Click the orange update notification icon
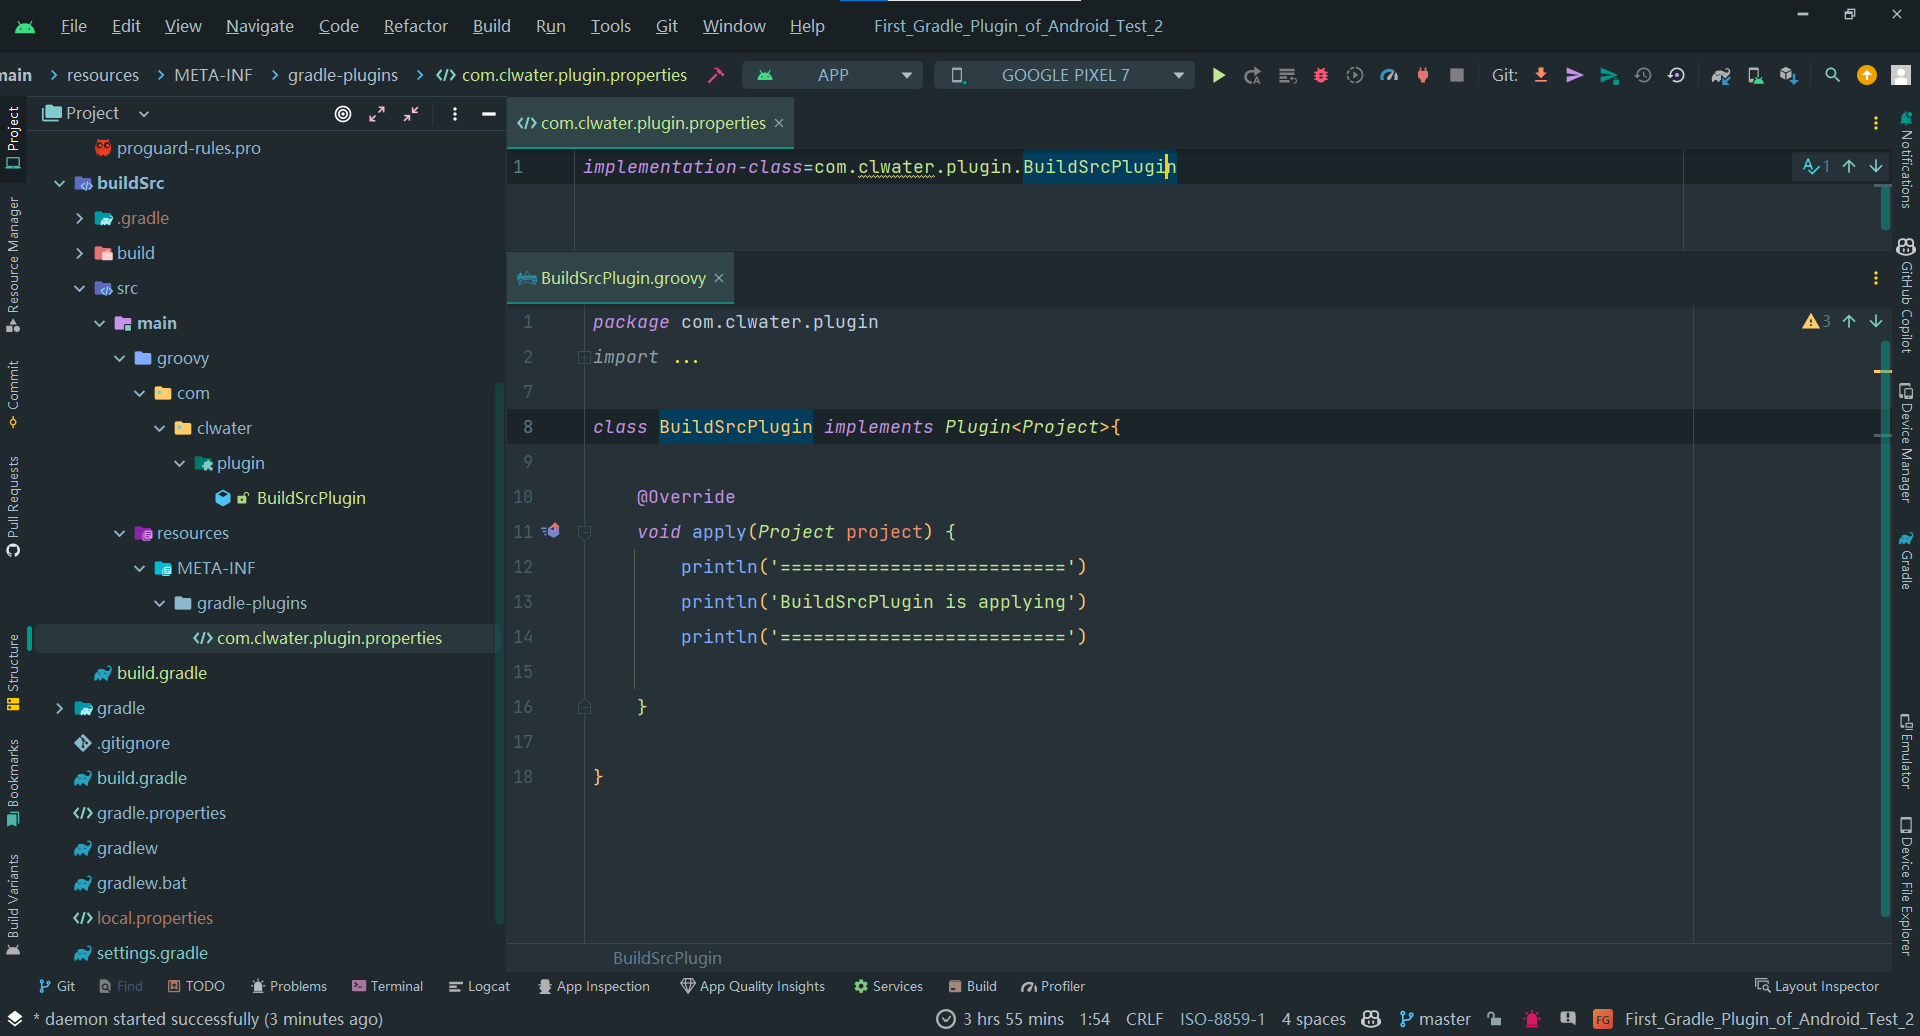Viewport: 1920px width, 1036px height. [x=1867, y=75]
